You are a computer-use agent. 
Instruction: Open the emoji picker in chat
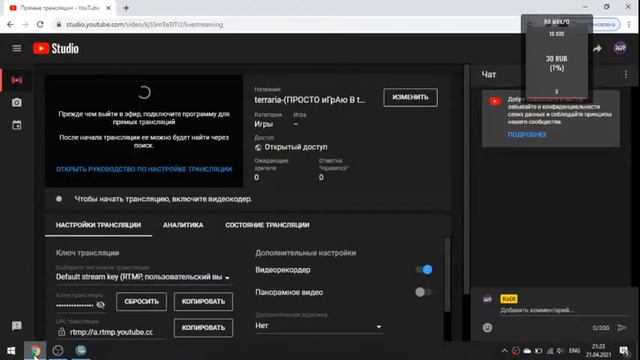point(487,327)
